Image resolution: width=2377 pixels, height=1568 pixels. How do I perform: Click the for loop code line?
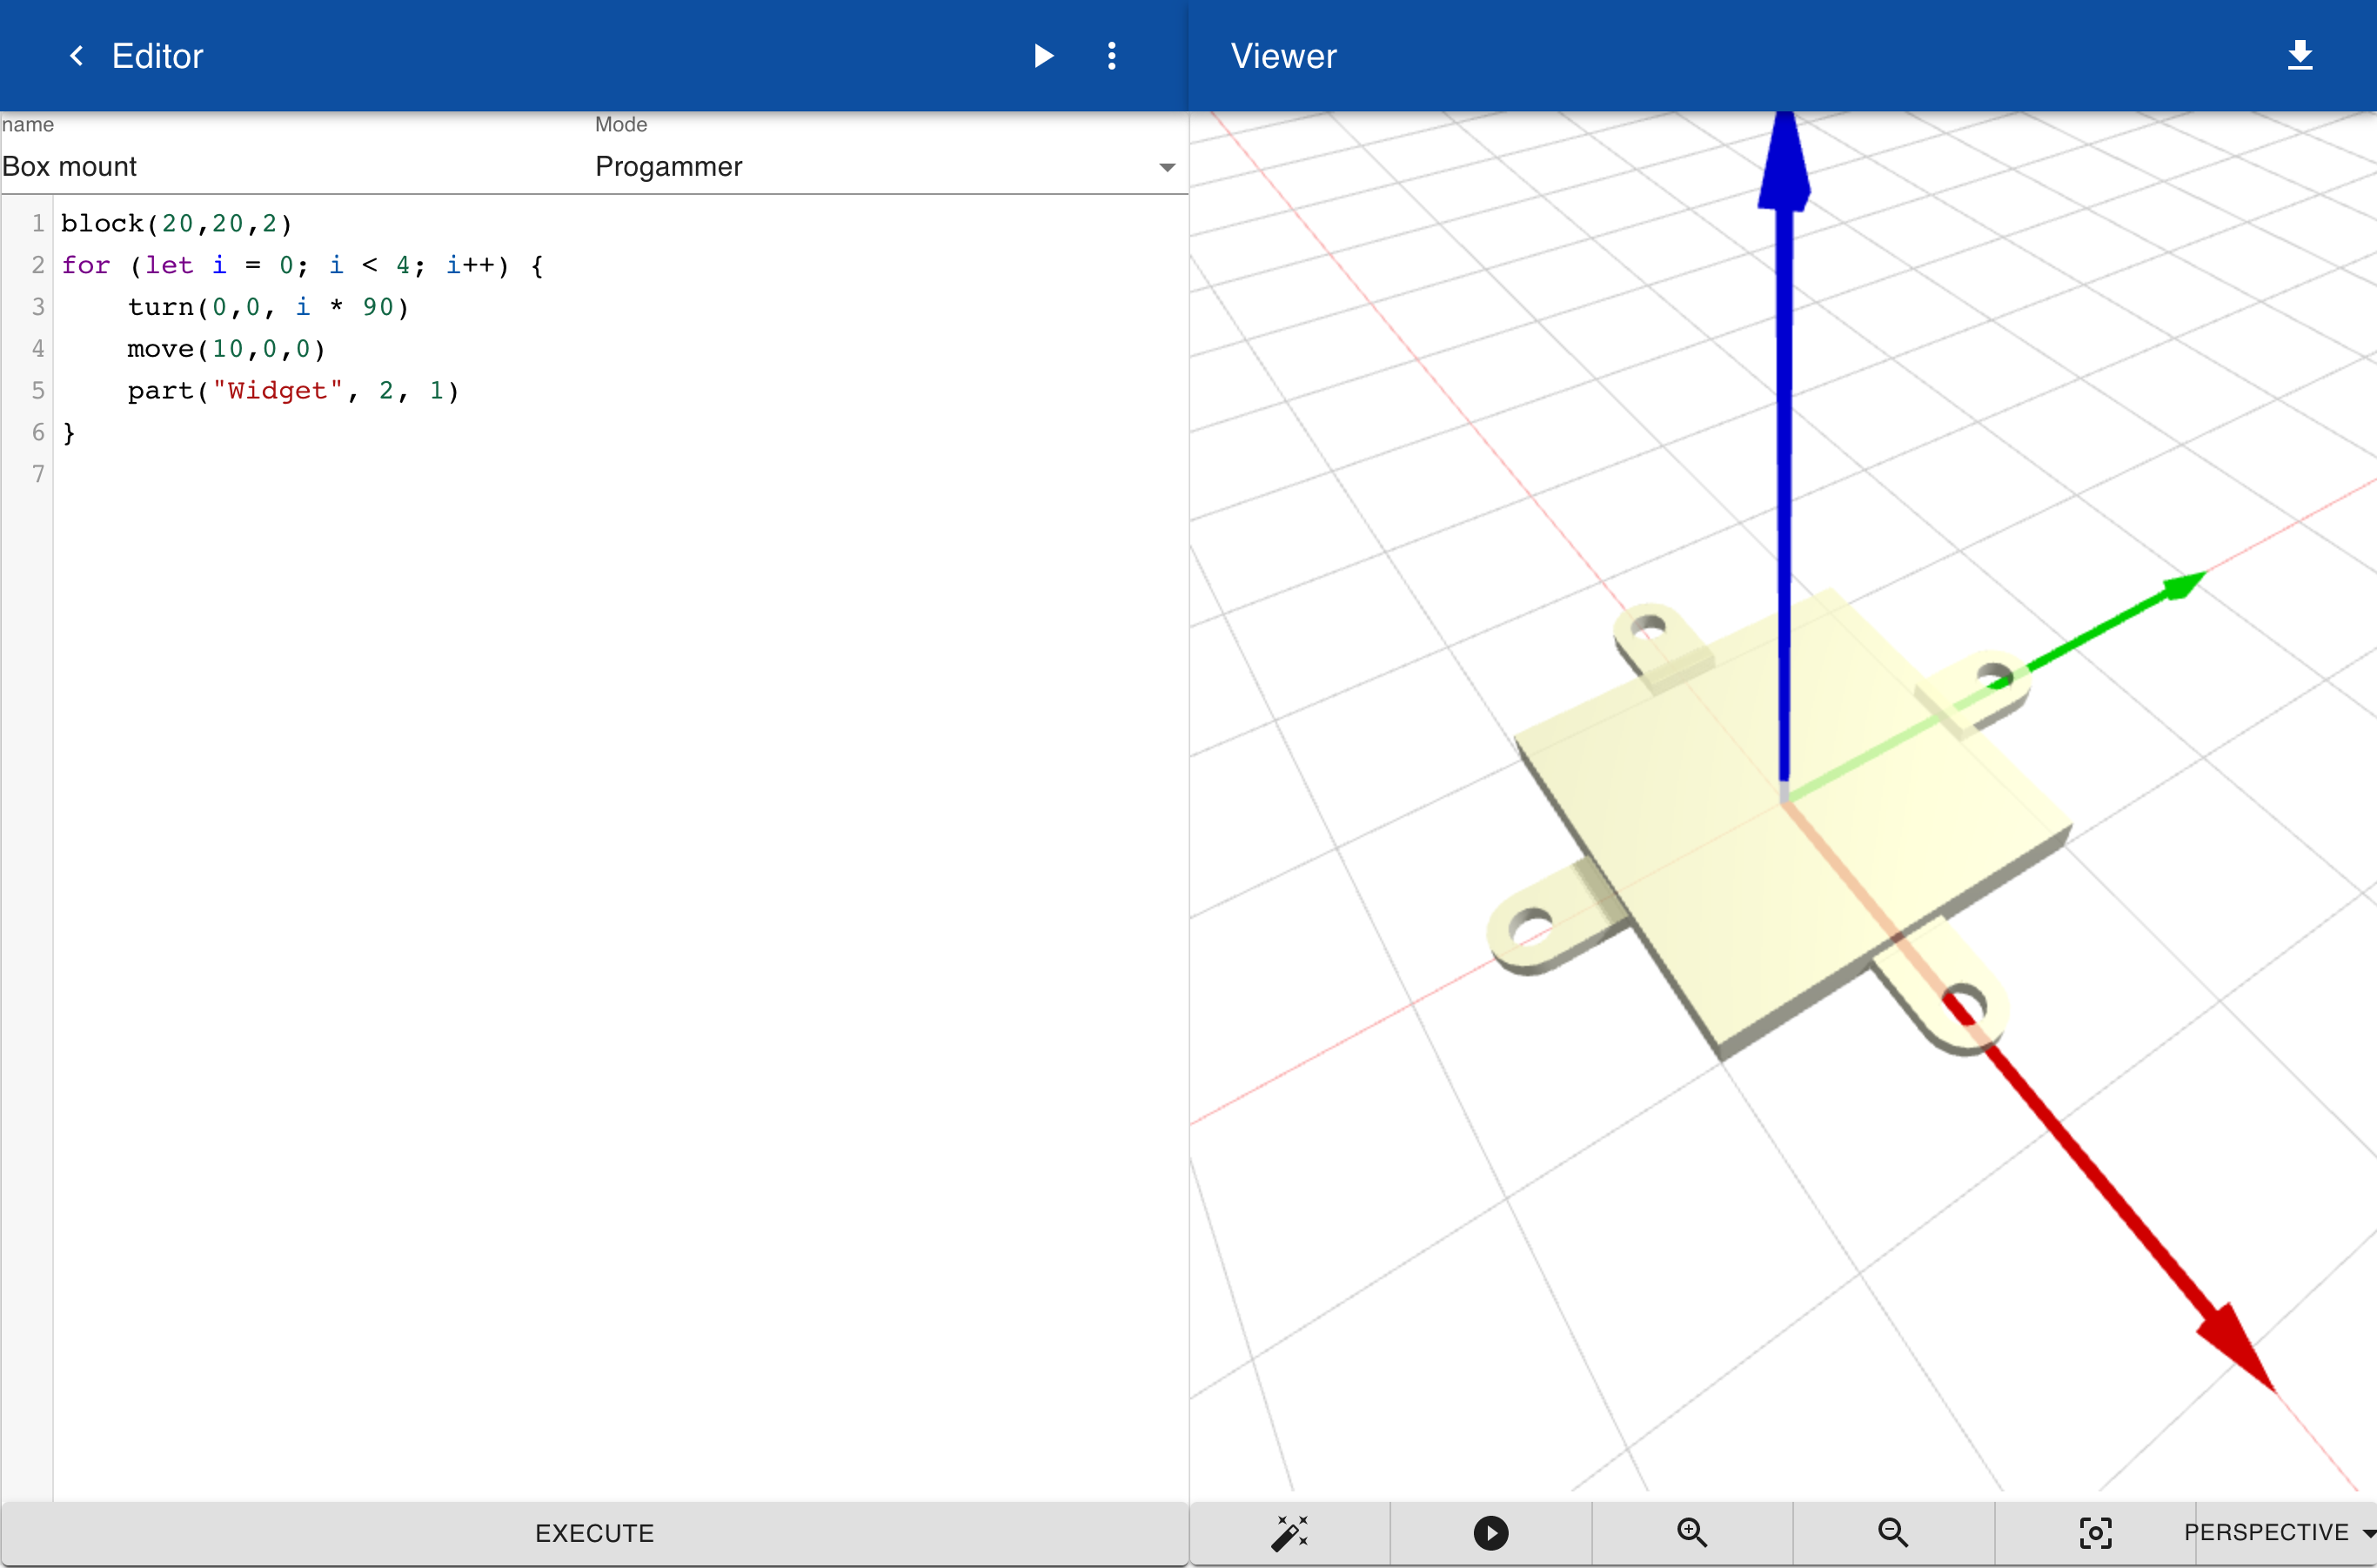302,265
